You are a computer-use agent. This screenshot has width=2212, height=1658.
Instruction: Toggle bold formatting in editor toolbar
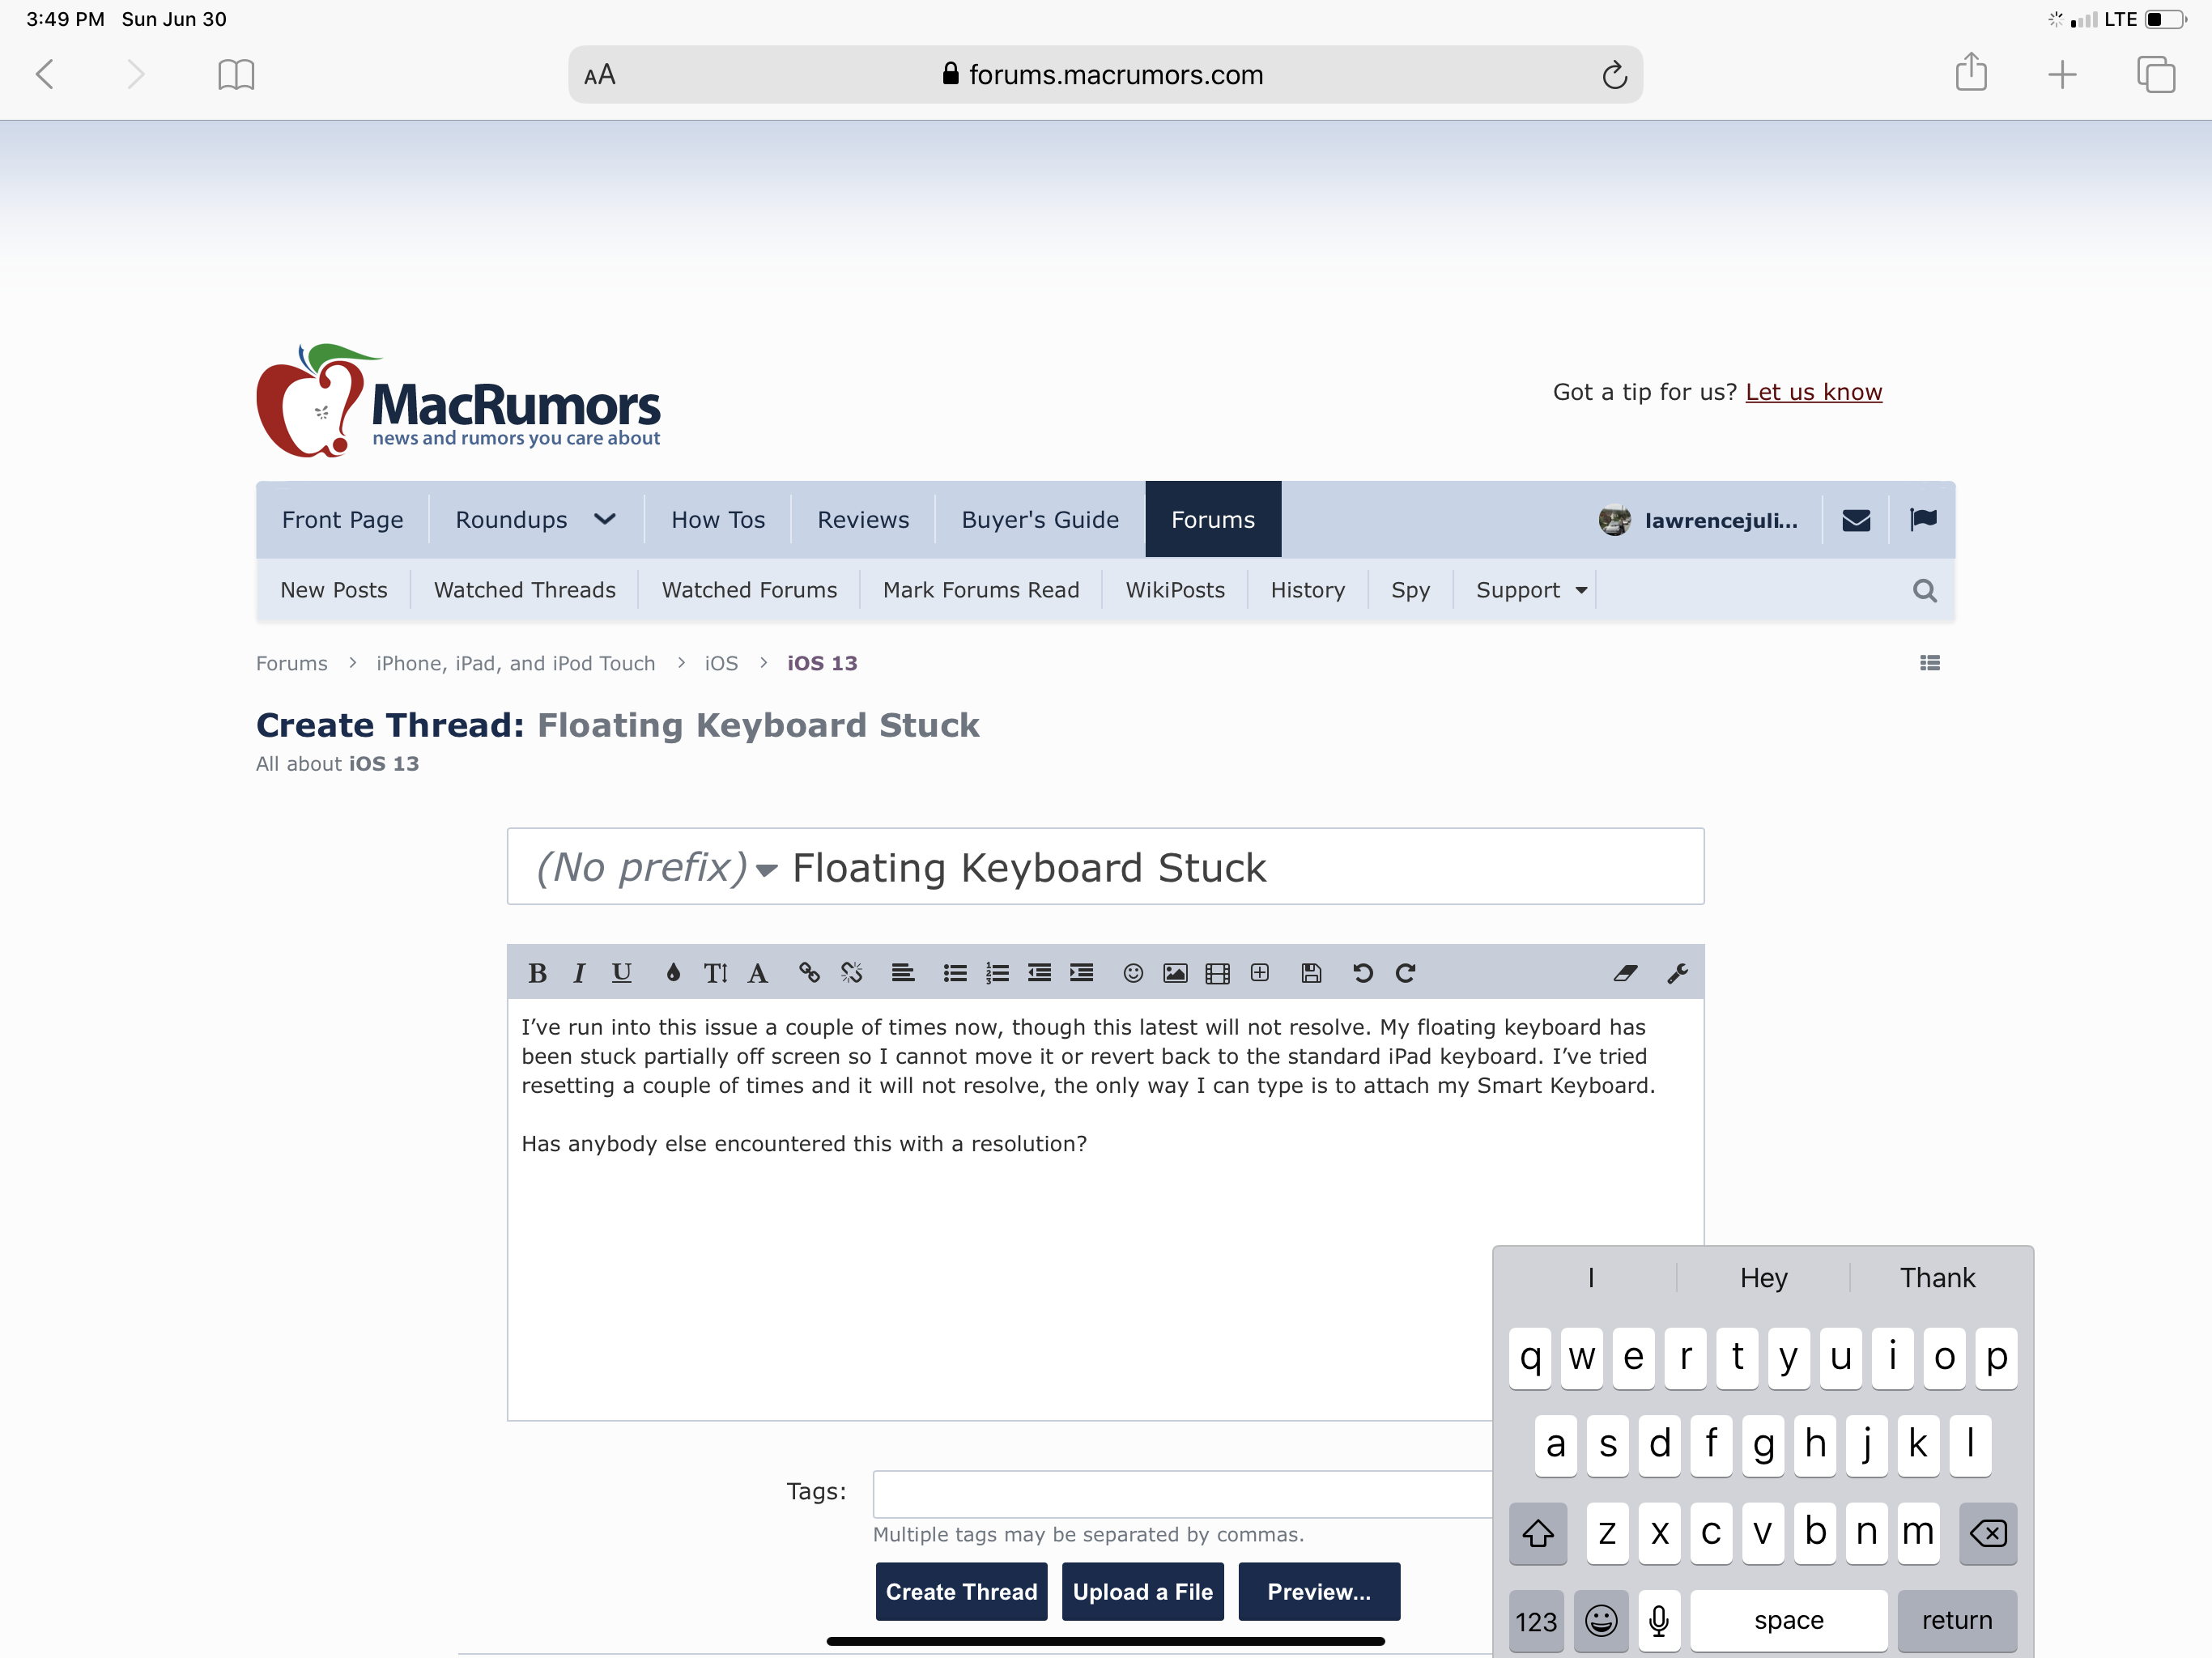[x=537, y=973]
